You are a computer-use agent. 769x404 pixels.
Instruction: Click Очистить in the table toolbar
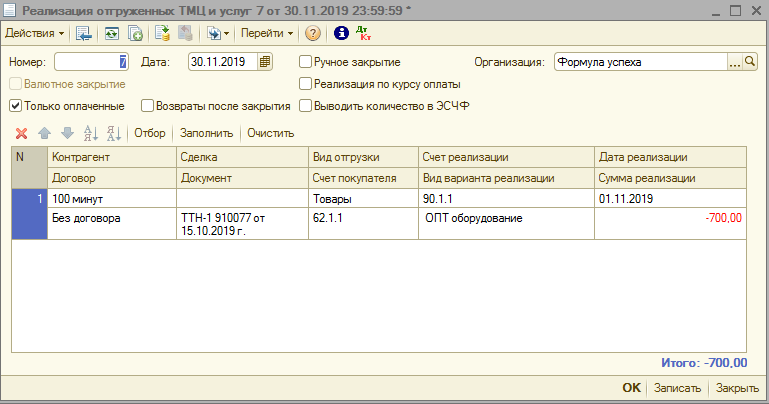pyautogui.click(x=270, y=133)
